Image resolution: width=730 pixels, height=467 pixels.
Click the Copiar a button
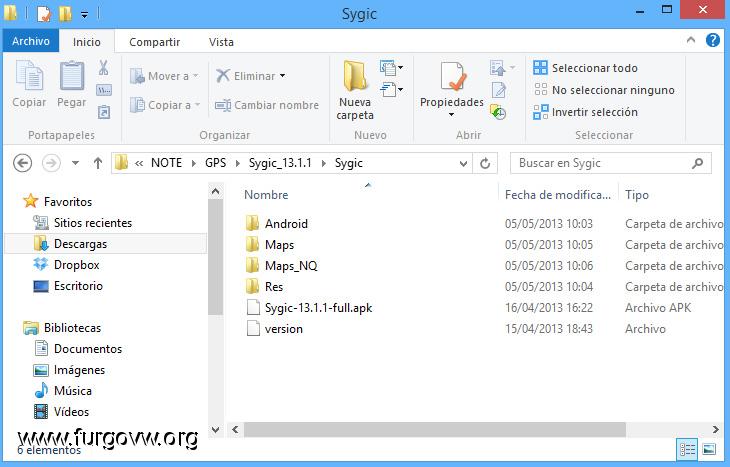click(x=165, y=105)
